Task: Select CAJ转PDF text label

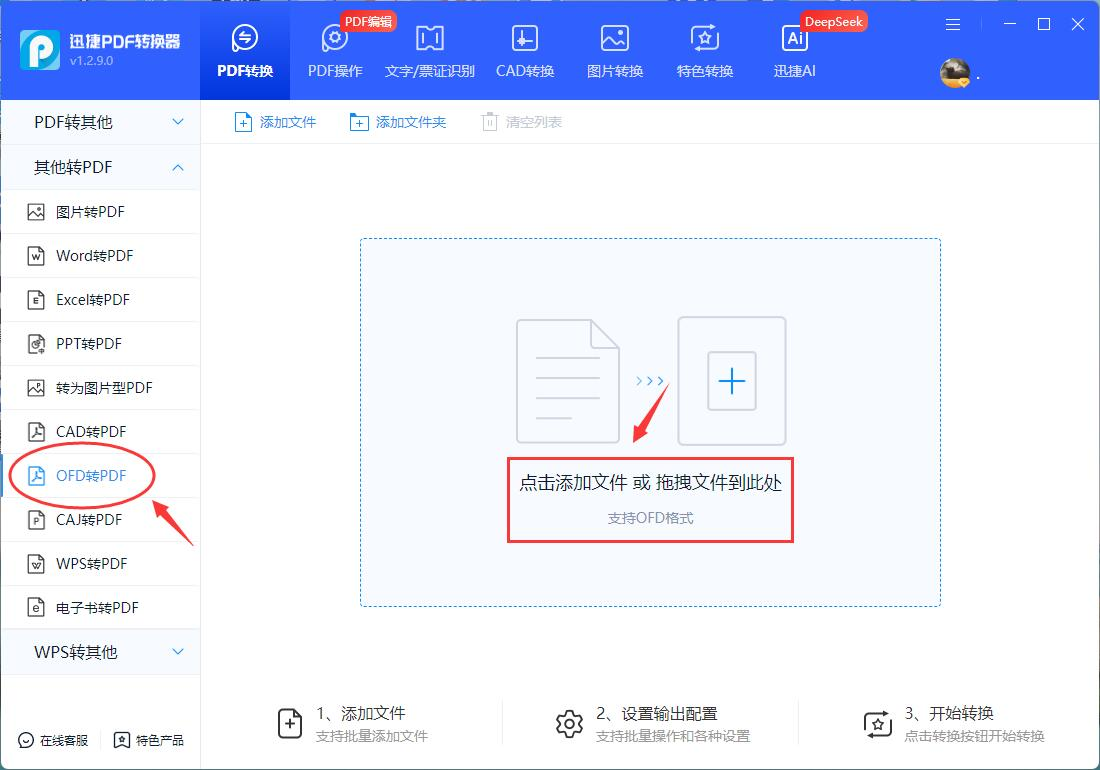Action: pyautogui.click(x=89, y=520)
